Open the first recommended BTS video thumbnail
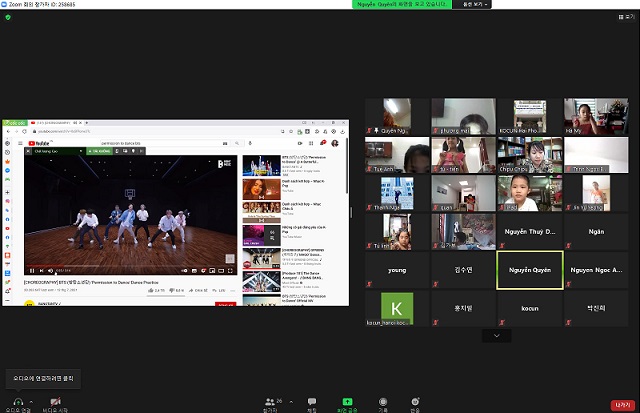This screenshot has height=413, width=640. click(x=262, y=165)
